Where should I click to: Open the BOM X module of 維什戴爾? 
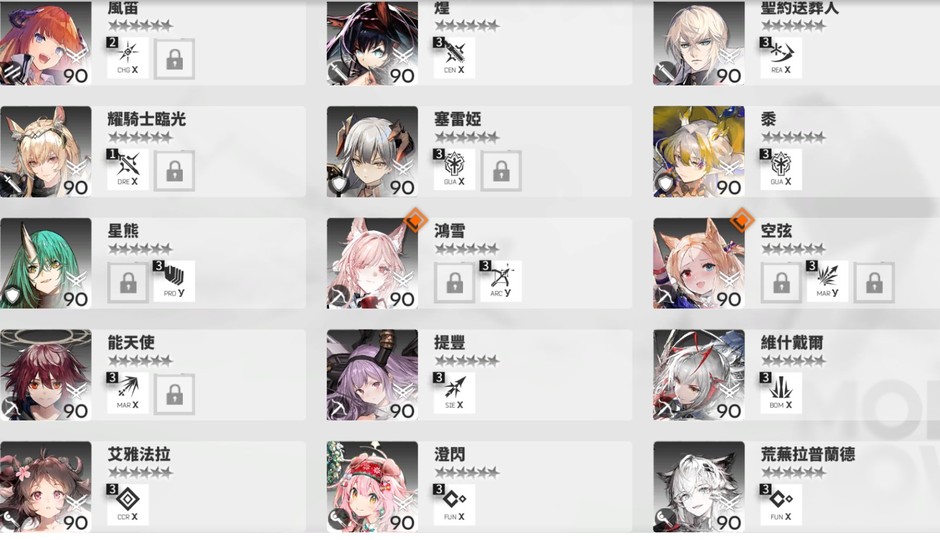781,393
